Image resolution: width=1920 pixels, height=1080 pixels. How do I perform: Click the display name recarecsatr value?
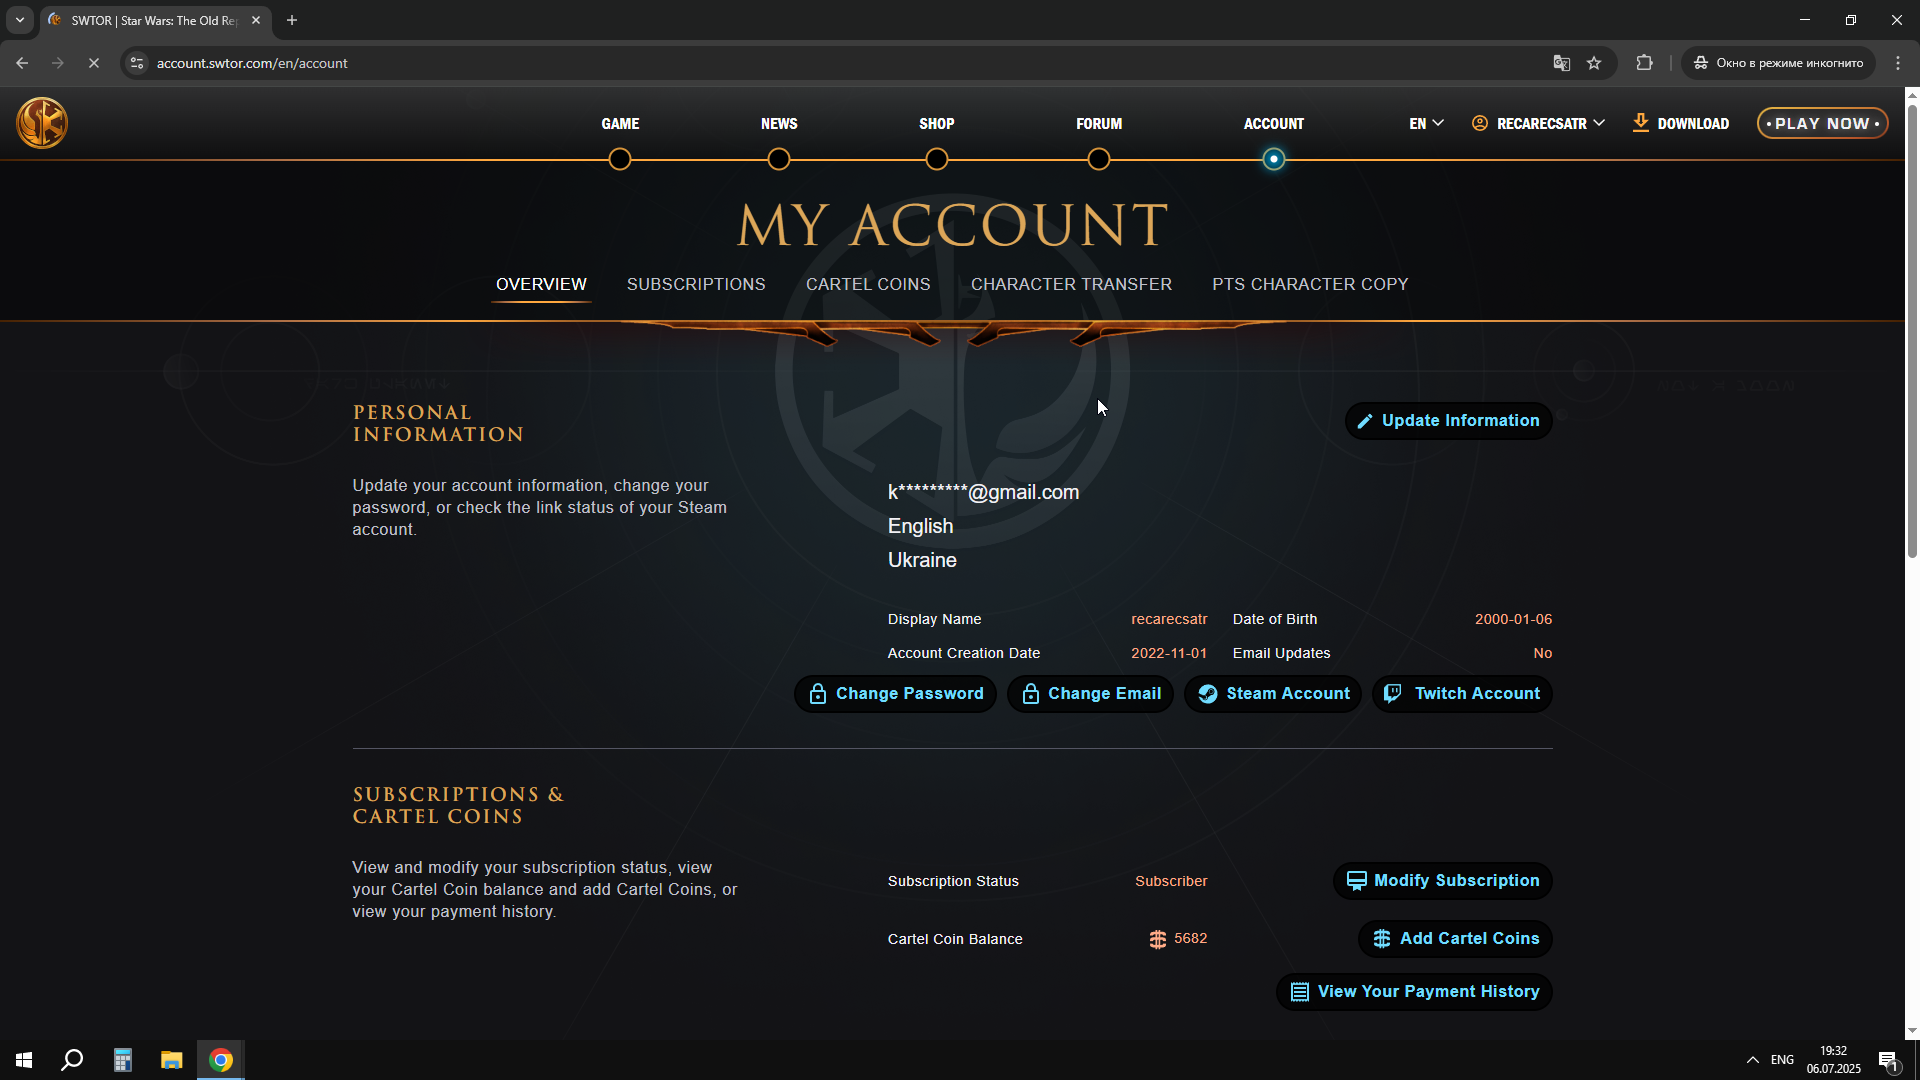pyautogui.click(x=1169, y=619)
